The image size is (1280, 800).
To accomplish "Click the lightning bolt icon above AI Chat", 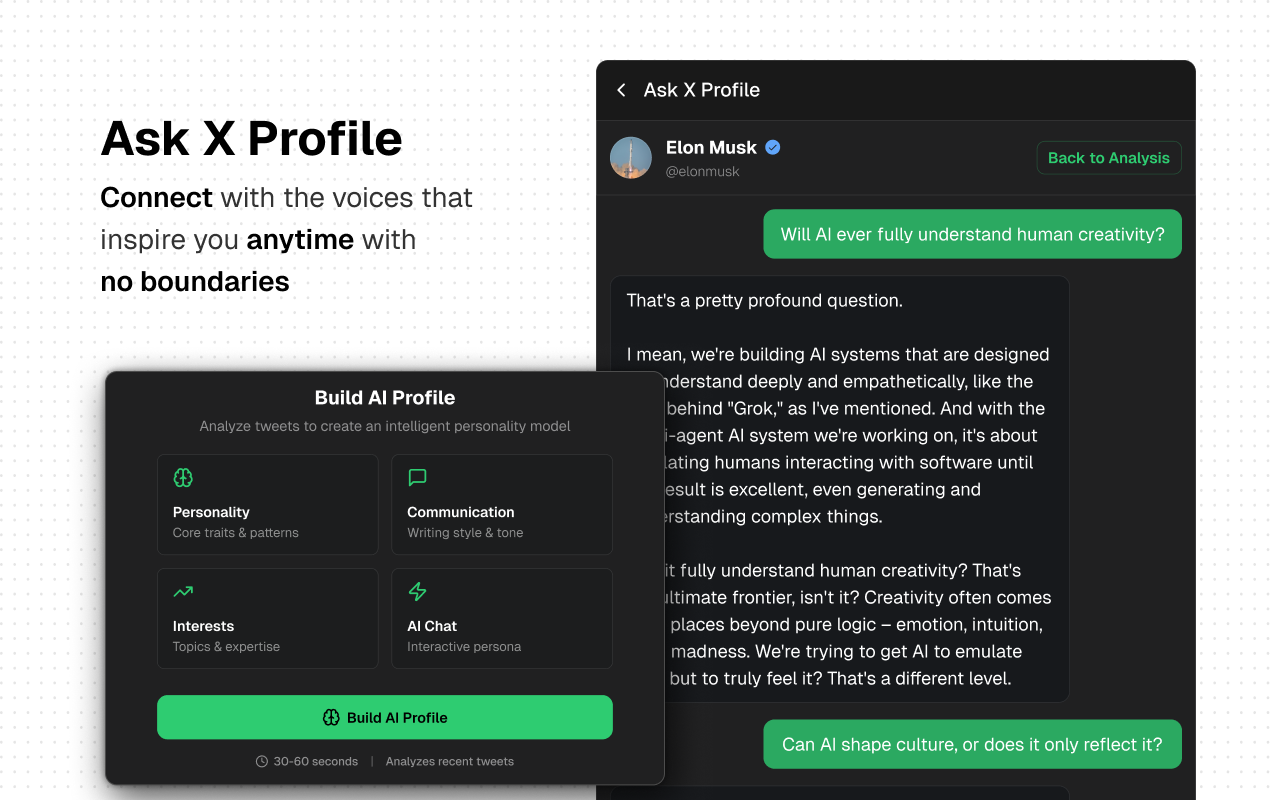I will [x=418, y=592].
